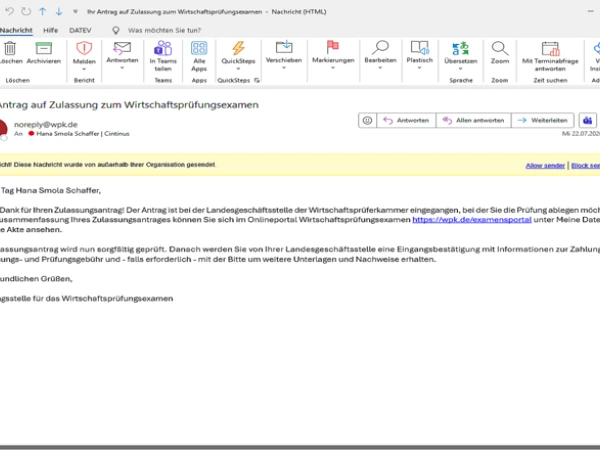Click the Melden shield icon
This screenshot has width=600, height=450.
84,48
